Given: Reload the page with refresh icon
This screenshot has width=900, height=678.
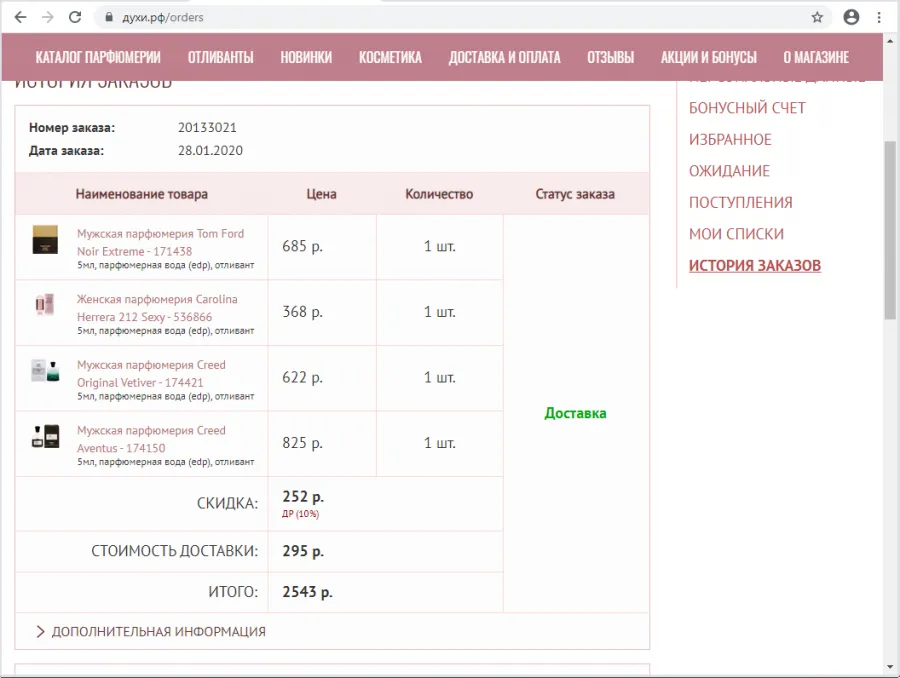Looking at the screenshot, I should [75, 17].
